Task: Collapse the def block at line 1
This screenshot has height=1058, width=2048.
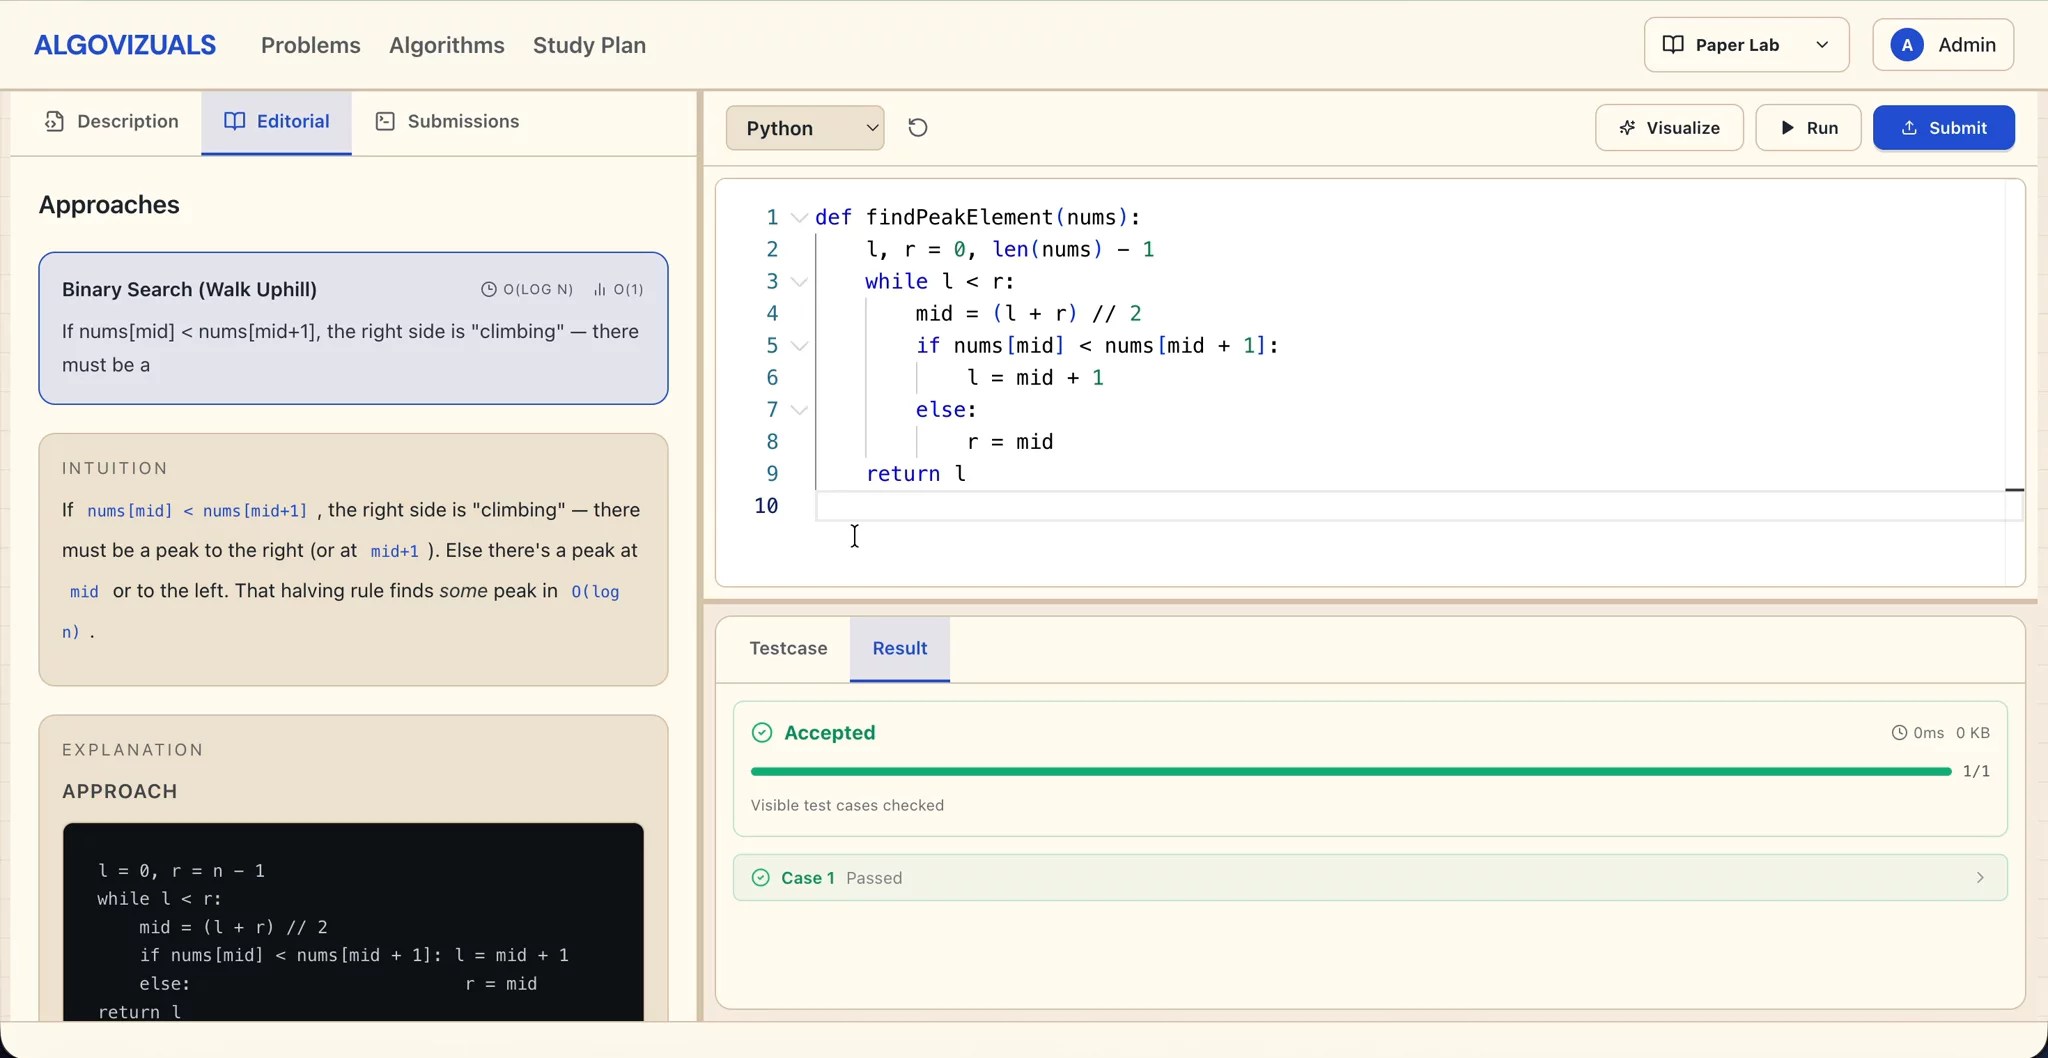Action: click(799, 218)
